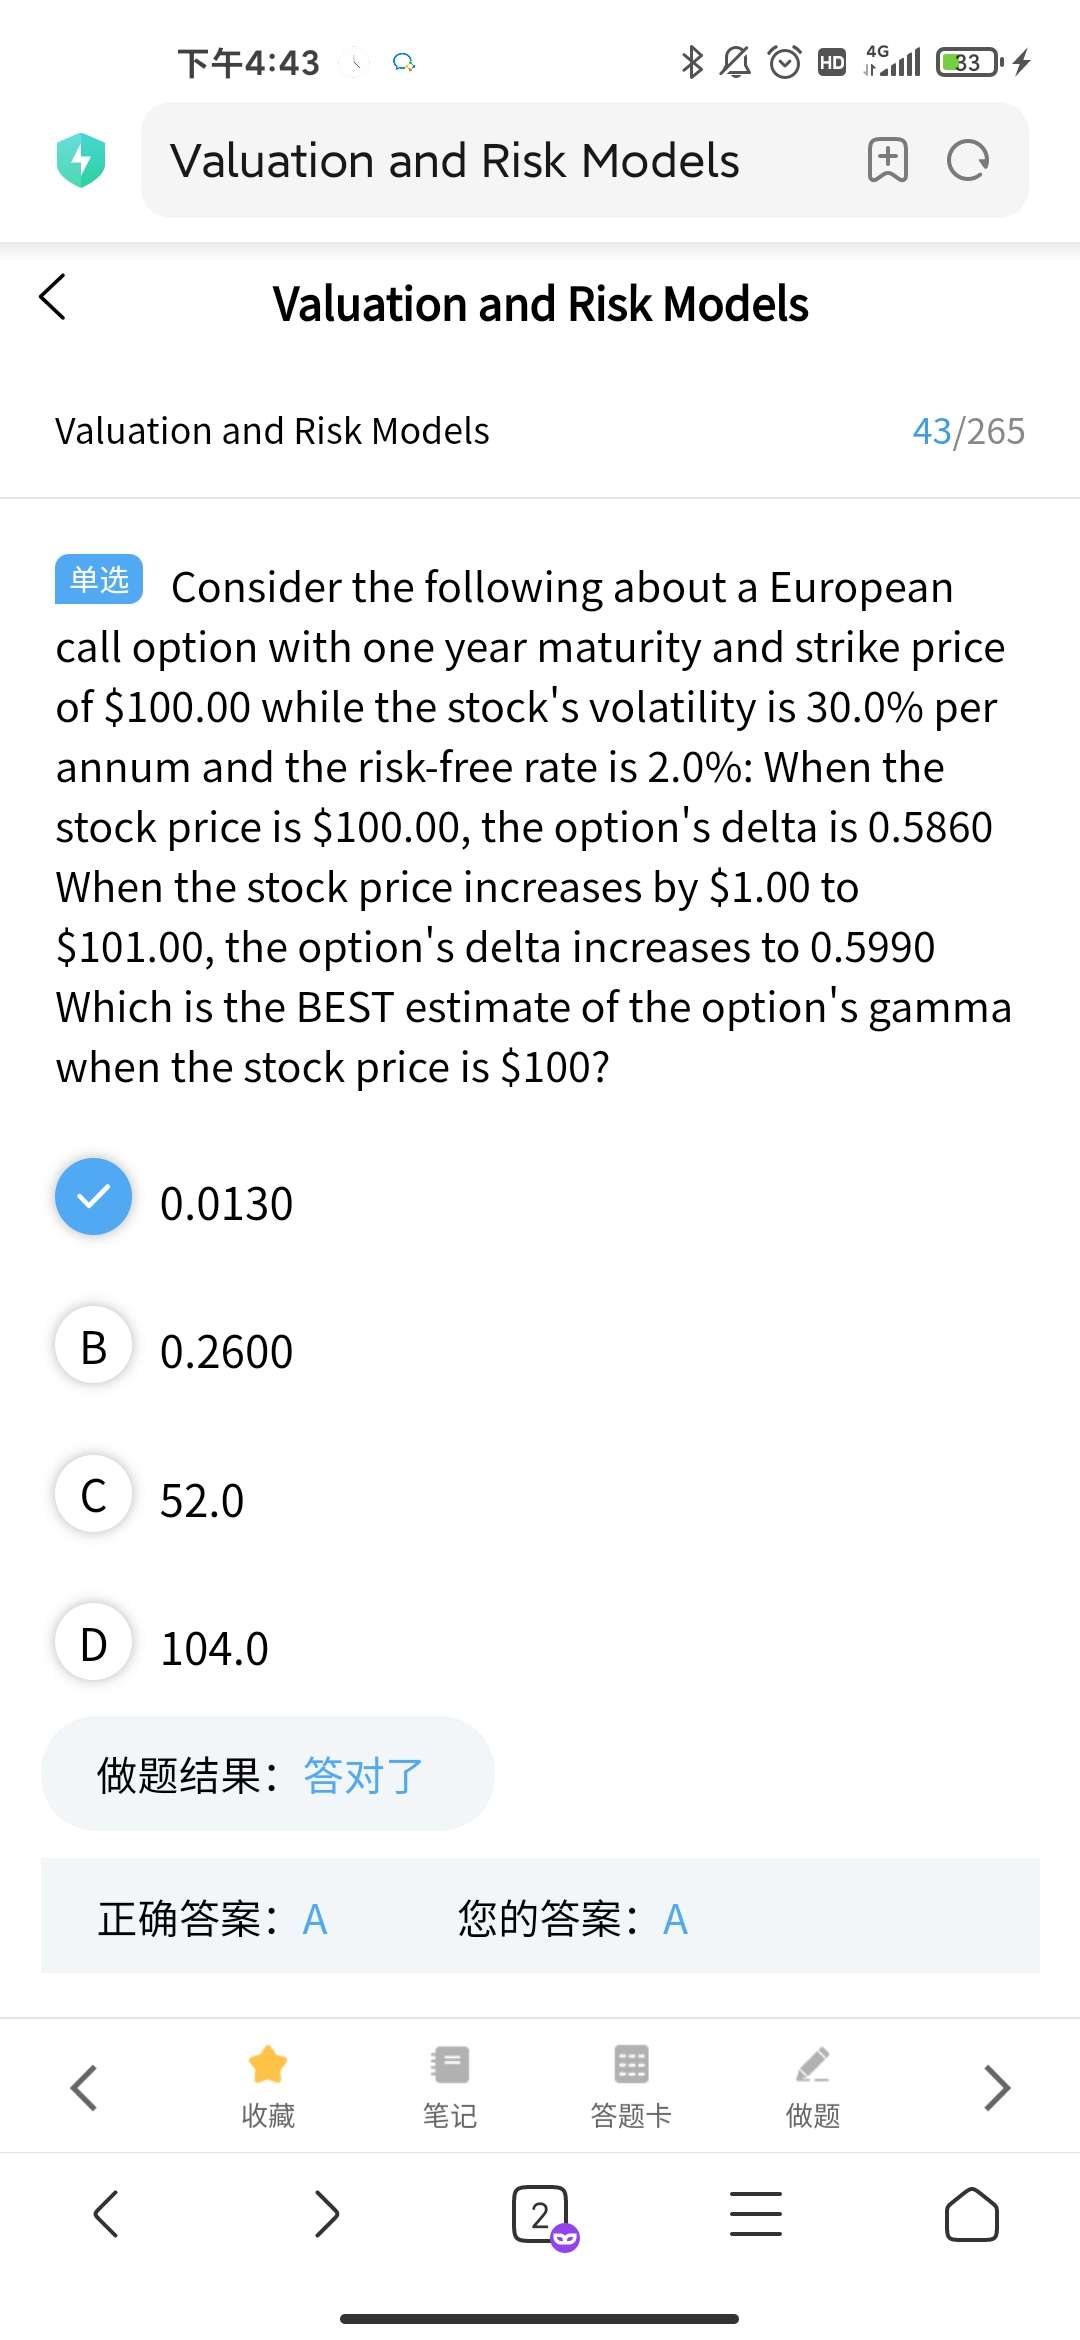Screen dimensions: 1080x2340
Task: Go to browser home page icon
Action: 971,2214
